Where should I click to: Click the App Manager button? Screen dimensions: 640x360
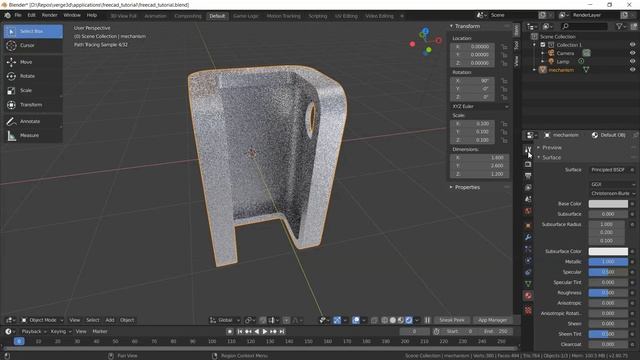(x=492, y=320)
